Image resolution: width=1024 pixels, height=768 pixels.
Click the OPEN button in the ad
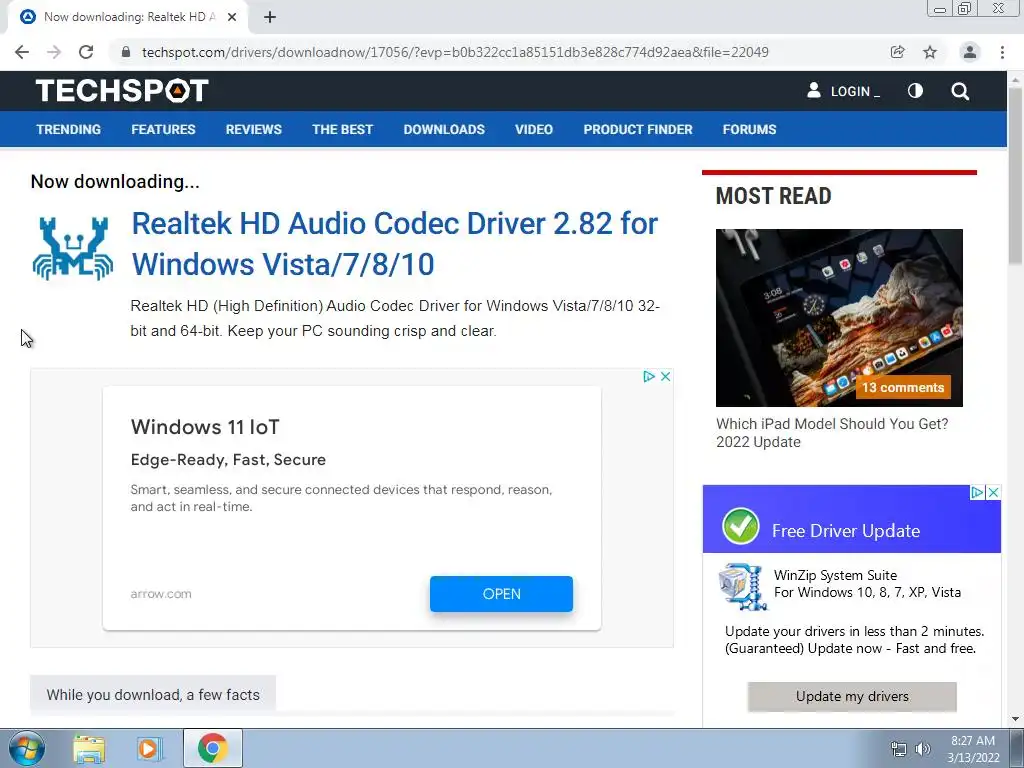(501, 594)
